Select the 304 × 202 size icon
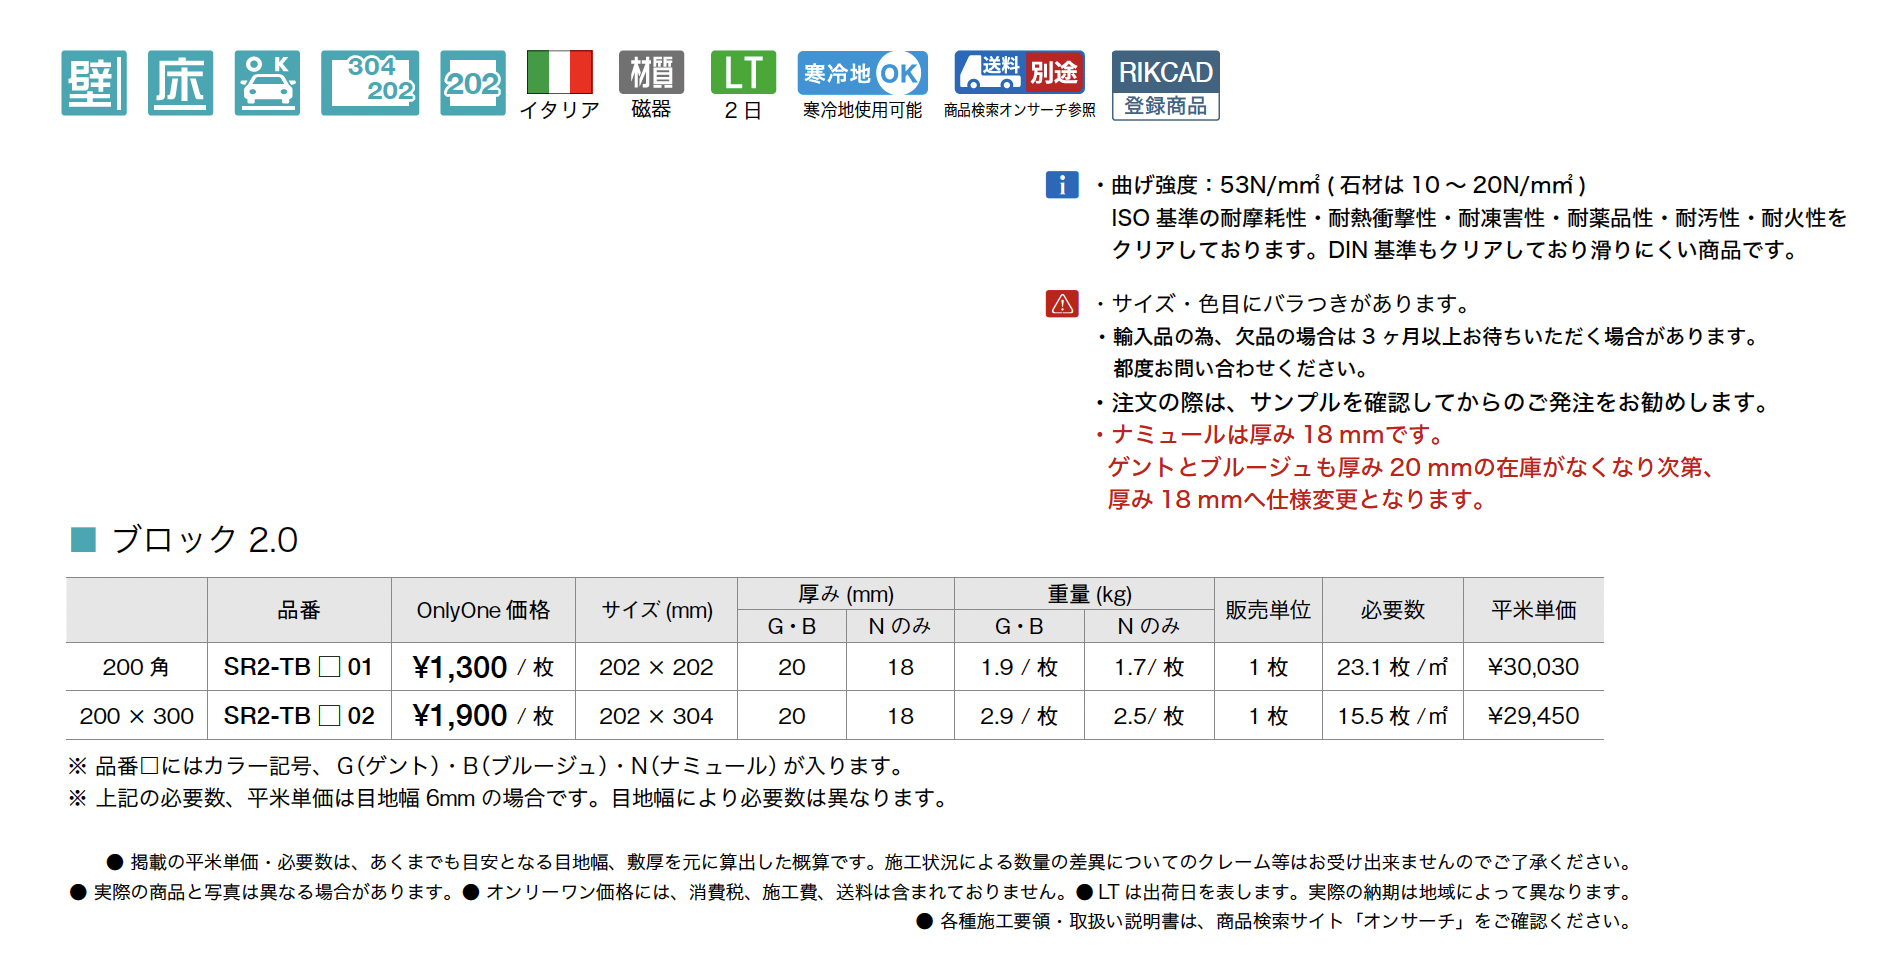The width and height of the screenshot is (1887, 975). (369, 83)
